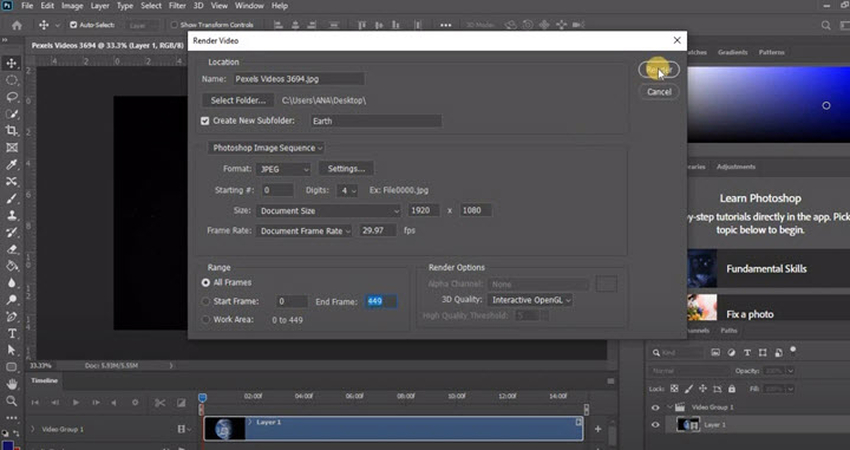Image resolution: width=850 pixels, height=450 pixels.
Task: Open the Document Frame Rate dropdown
Action: coord(304,231)
